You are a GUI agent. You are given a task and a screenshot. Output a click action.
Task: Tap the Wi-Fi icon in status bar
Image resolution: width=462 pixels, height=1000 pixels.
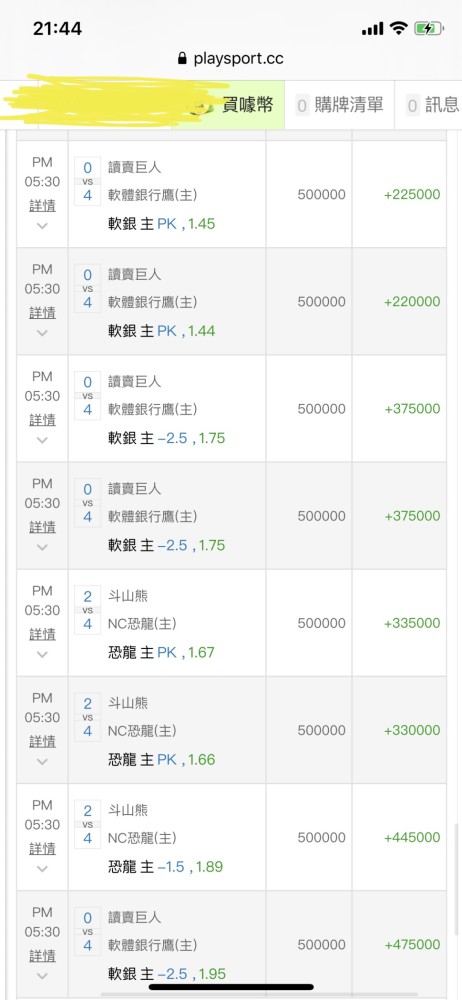(399, 28)
